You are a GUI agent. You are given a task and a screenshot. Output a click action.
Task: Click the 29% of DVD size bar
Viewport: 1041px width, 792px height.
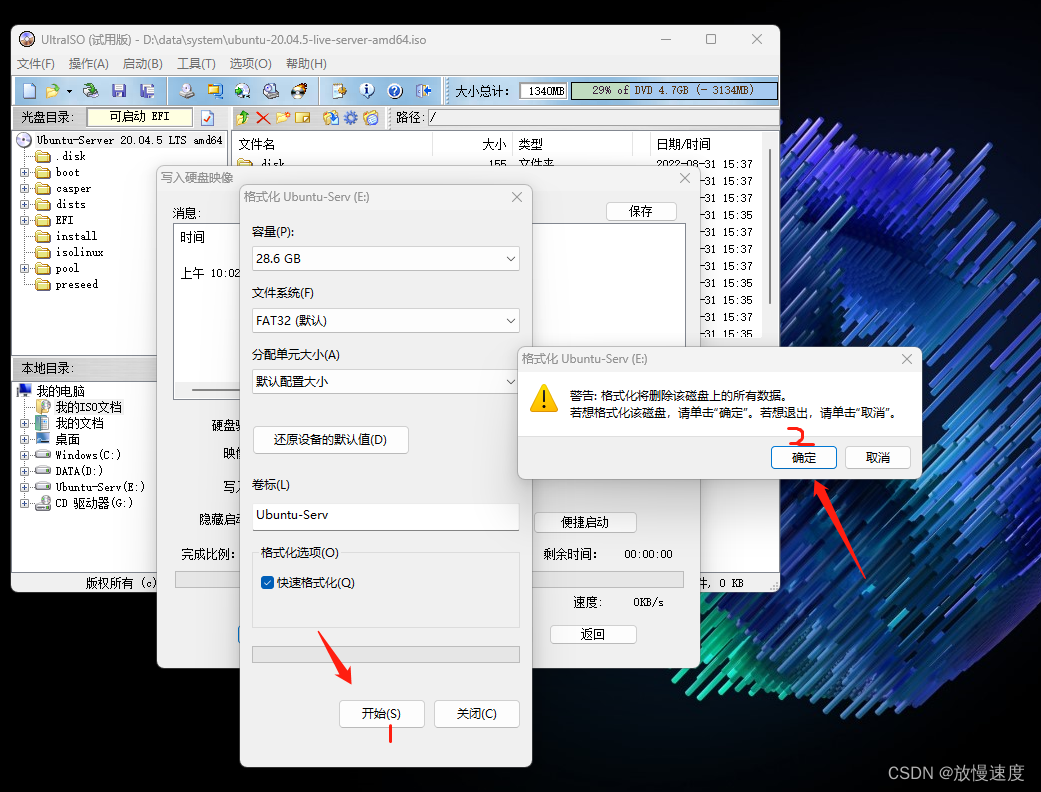[x=674, y=90]
